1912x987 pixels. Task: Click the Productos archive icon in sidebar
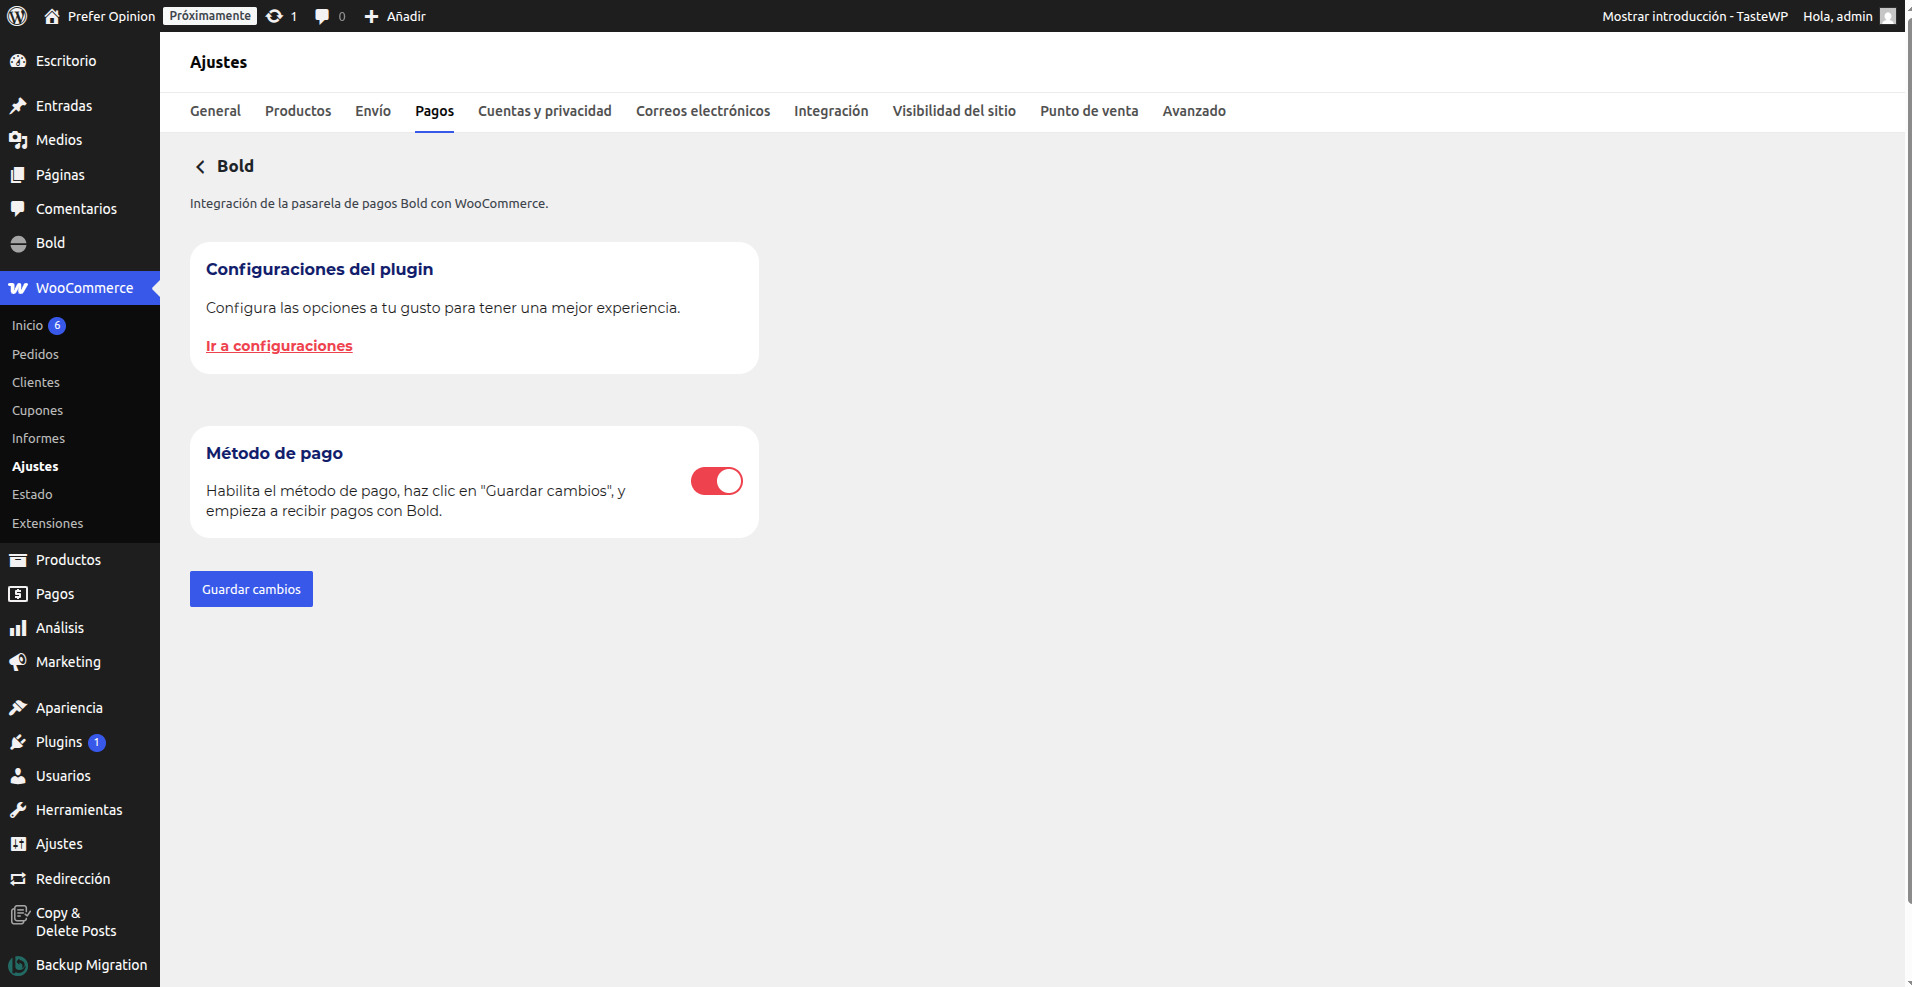coord(18,560)
